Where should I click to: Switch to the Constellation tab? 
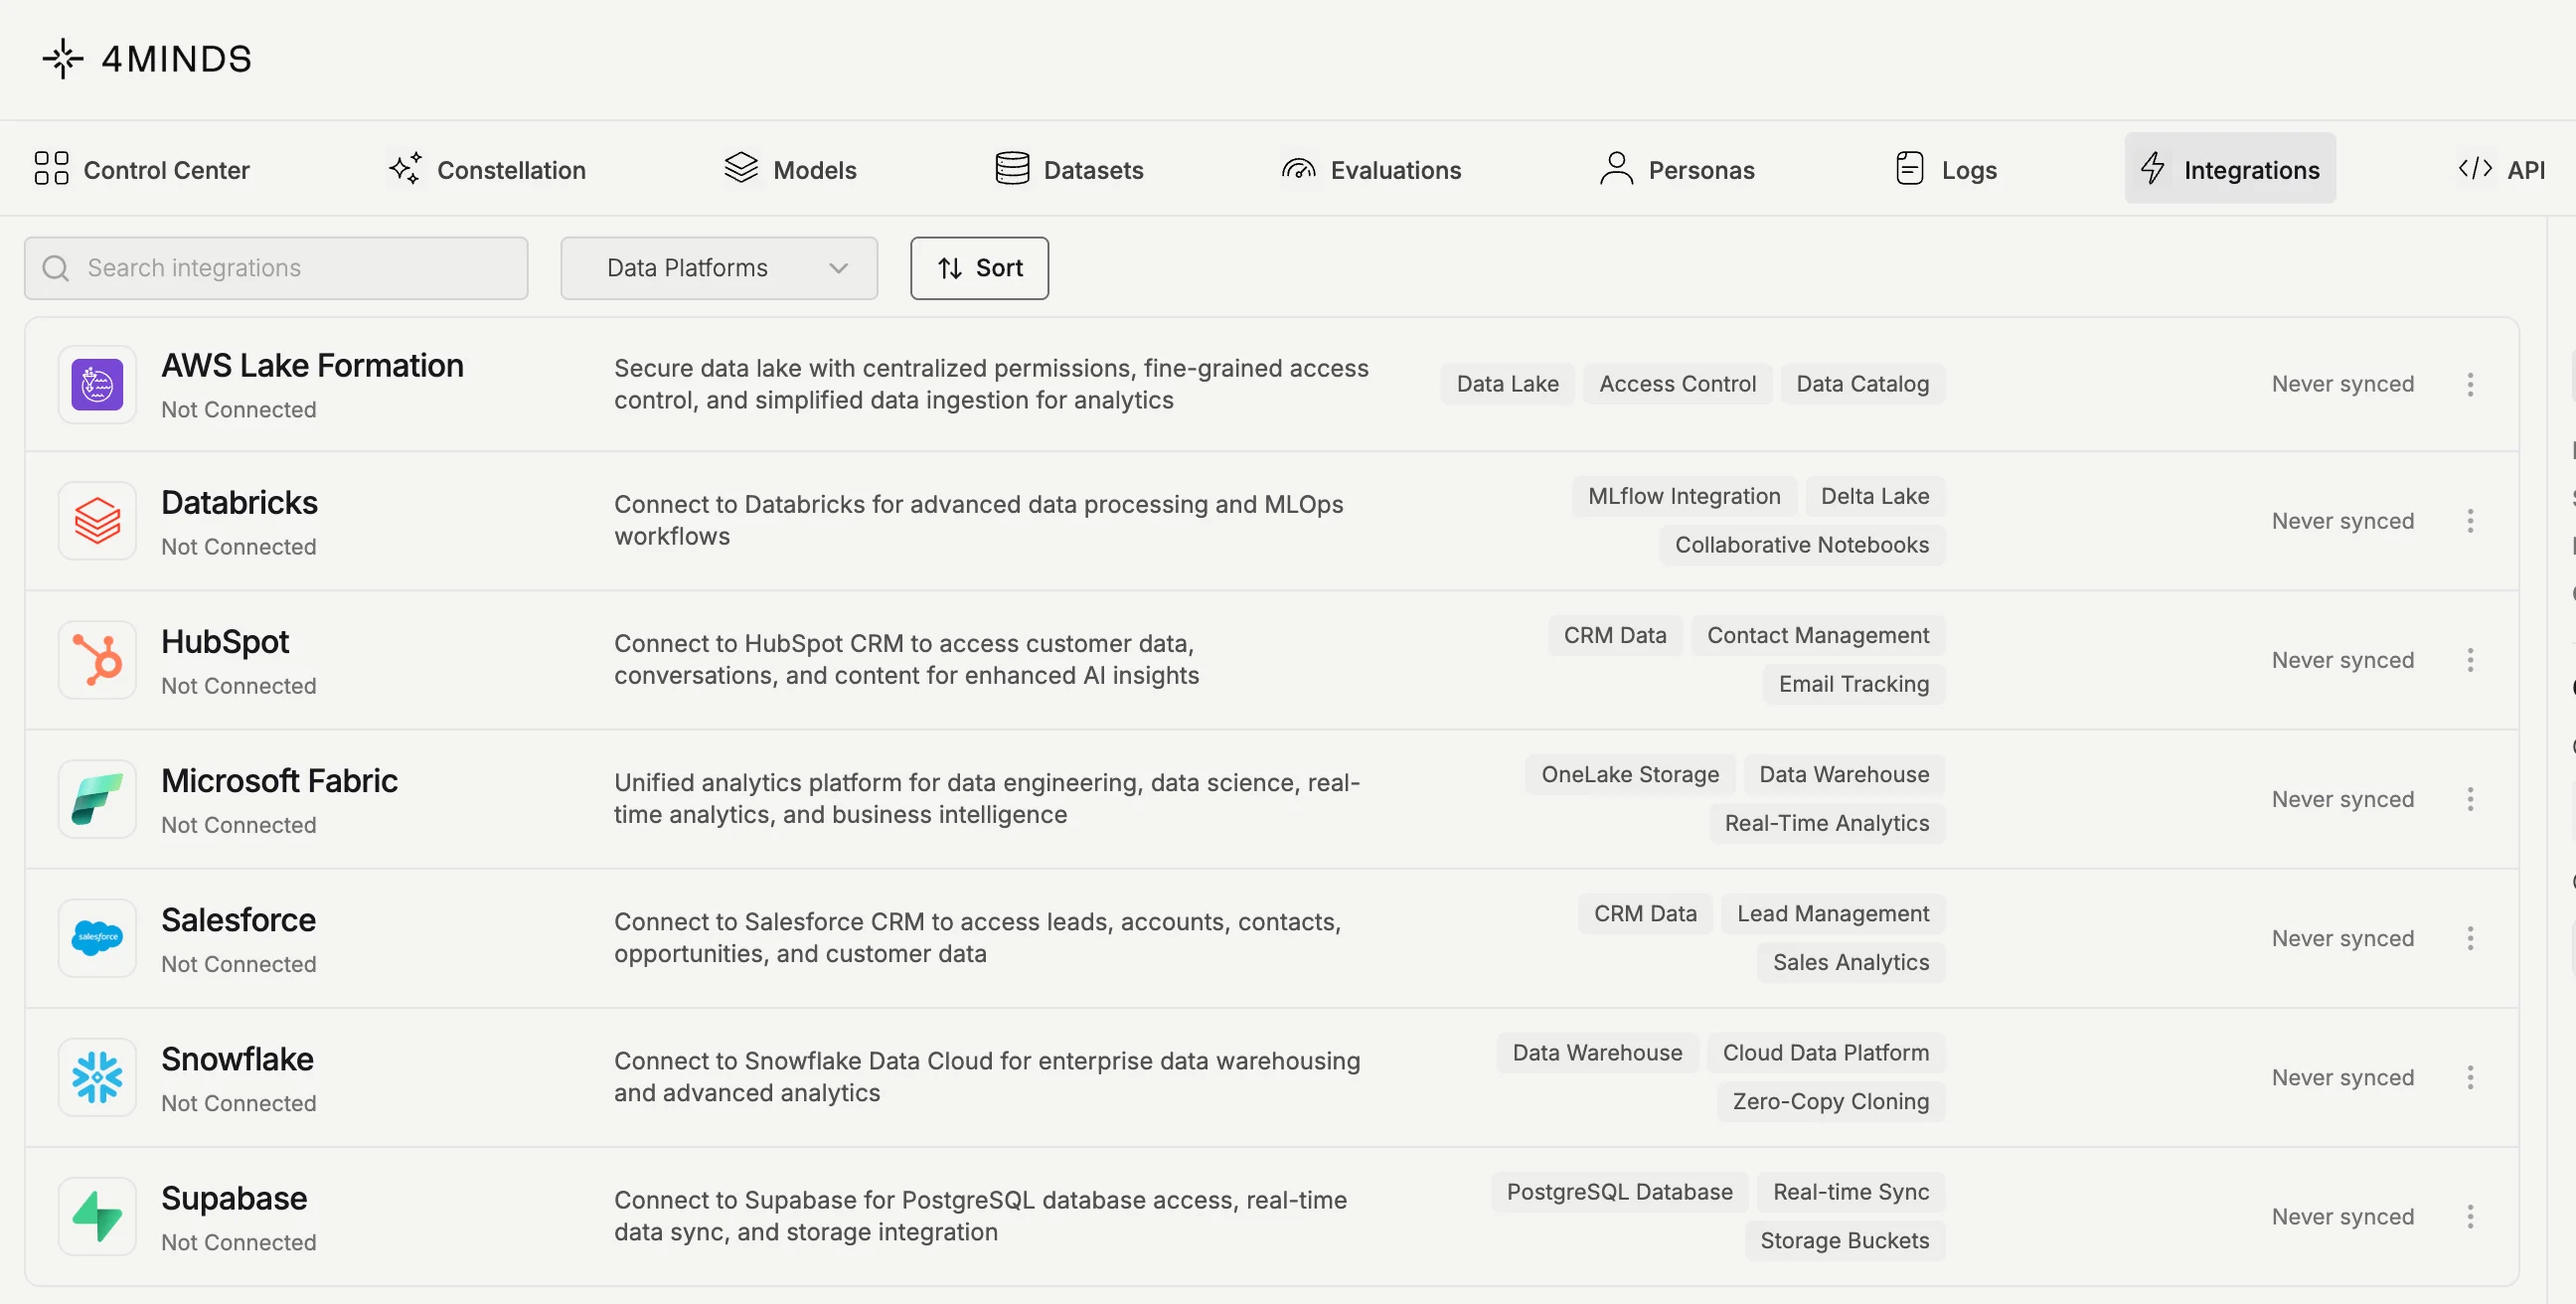[x=487, y=169]
